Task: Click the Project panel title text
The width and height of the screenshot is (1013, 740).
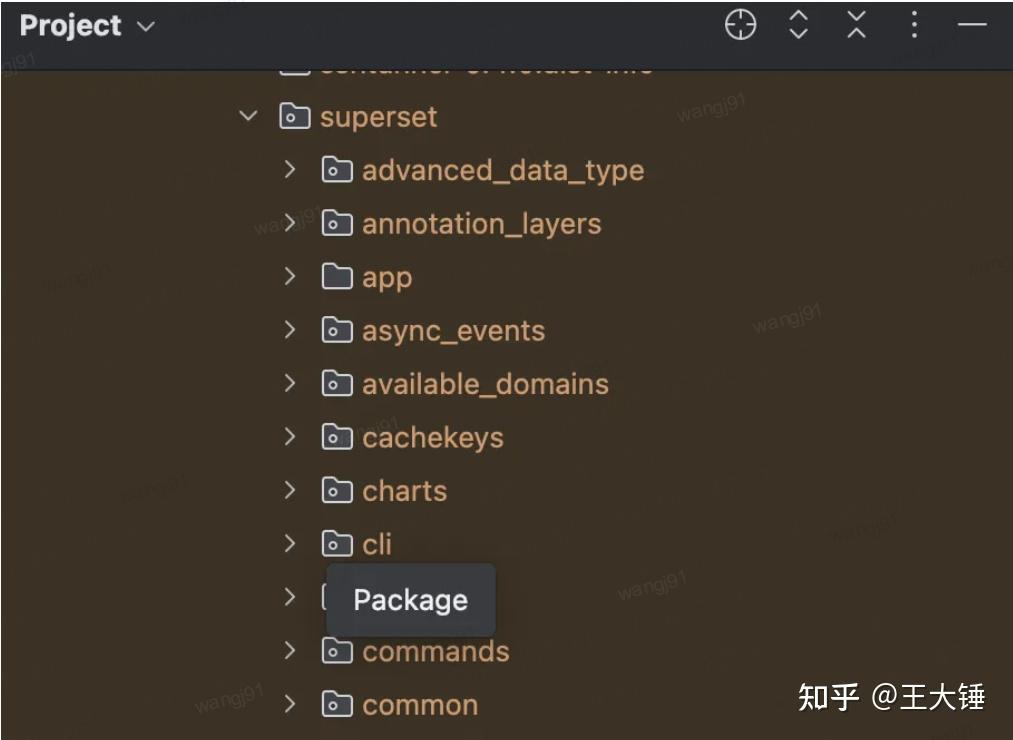Action: pos(71,26)
